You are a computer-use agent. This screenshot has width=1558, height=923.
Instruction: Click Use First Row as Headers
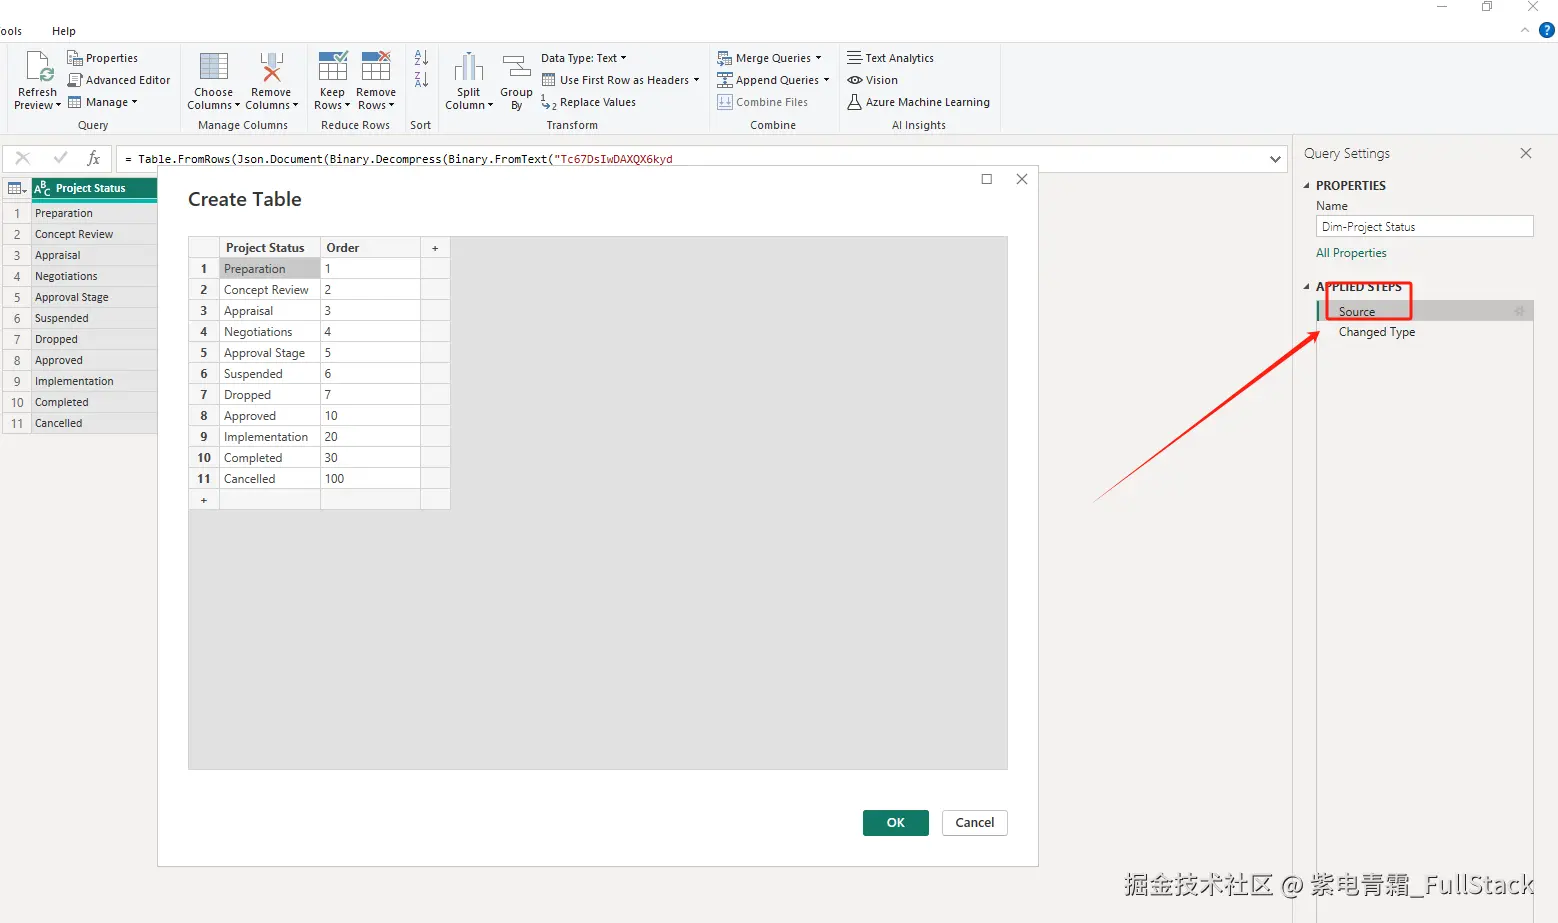click(x=620, y=80)
